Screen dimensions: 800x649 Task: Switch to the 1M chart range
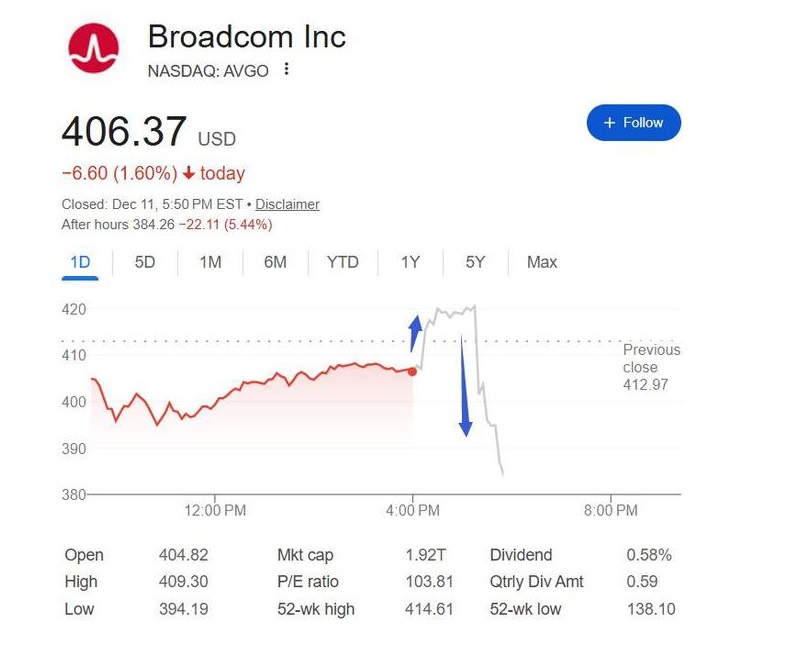point(210,262)
